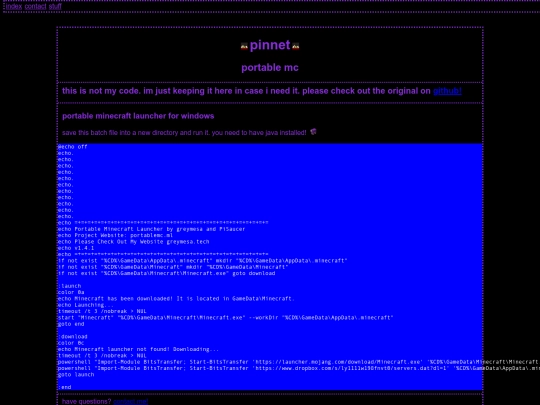Click 'portable minecraft launcher for windows' heading

(138, 116)
